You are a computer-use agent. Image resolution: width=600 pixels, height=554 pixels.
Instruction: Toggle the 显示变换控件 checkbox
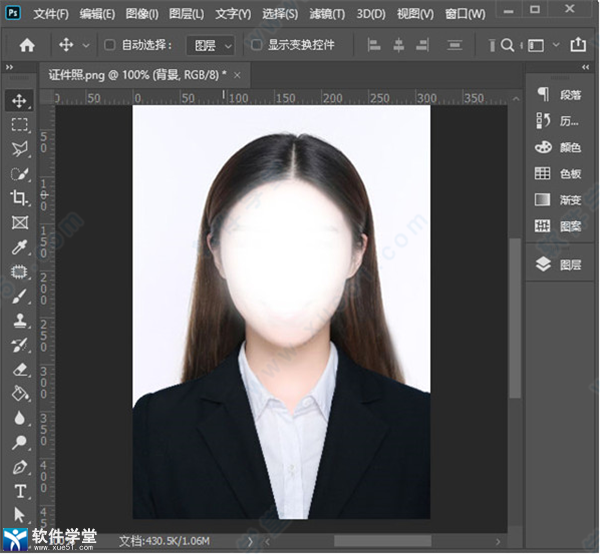pyautogui.click(x=256, y=45)
